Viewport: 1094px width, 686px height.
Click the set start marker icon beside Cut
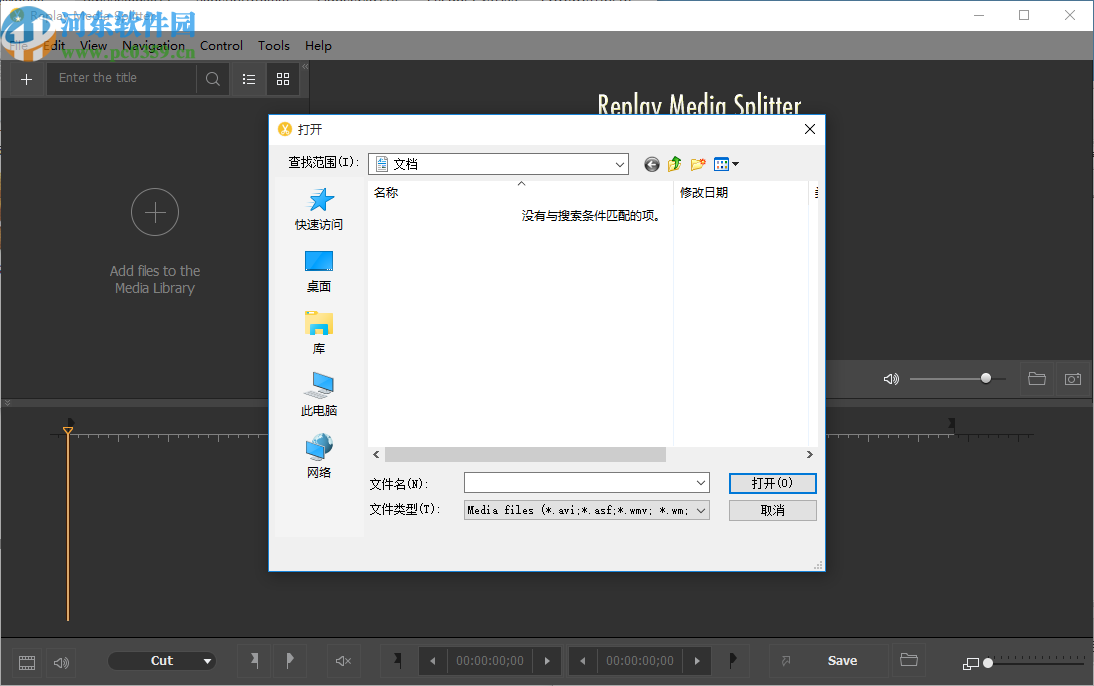[x=253, y=661]
